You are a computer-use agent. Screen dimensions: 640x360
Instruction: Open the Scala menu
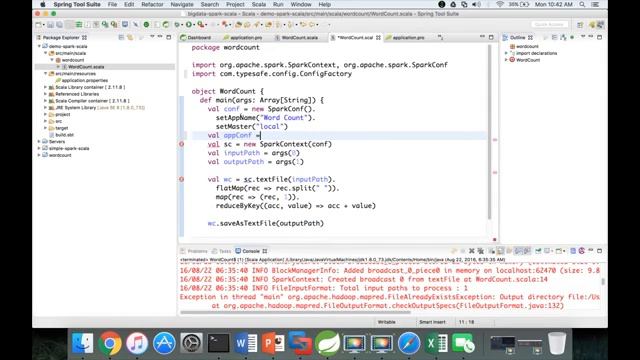pyautogui.click(x=259, y=4)
